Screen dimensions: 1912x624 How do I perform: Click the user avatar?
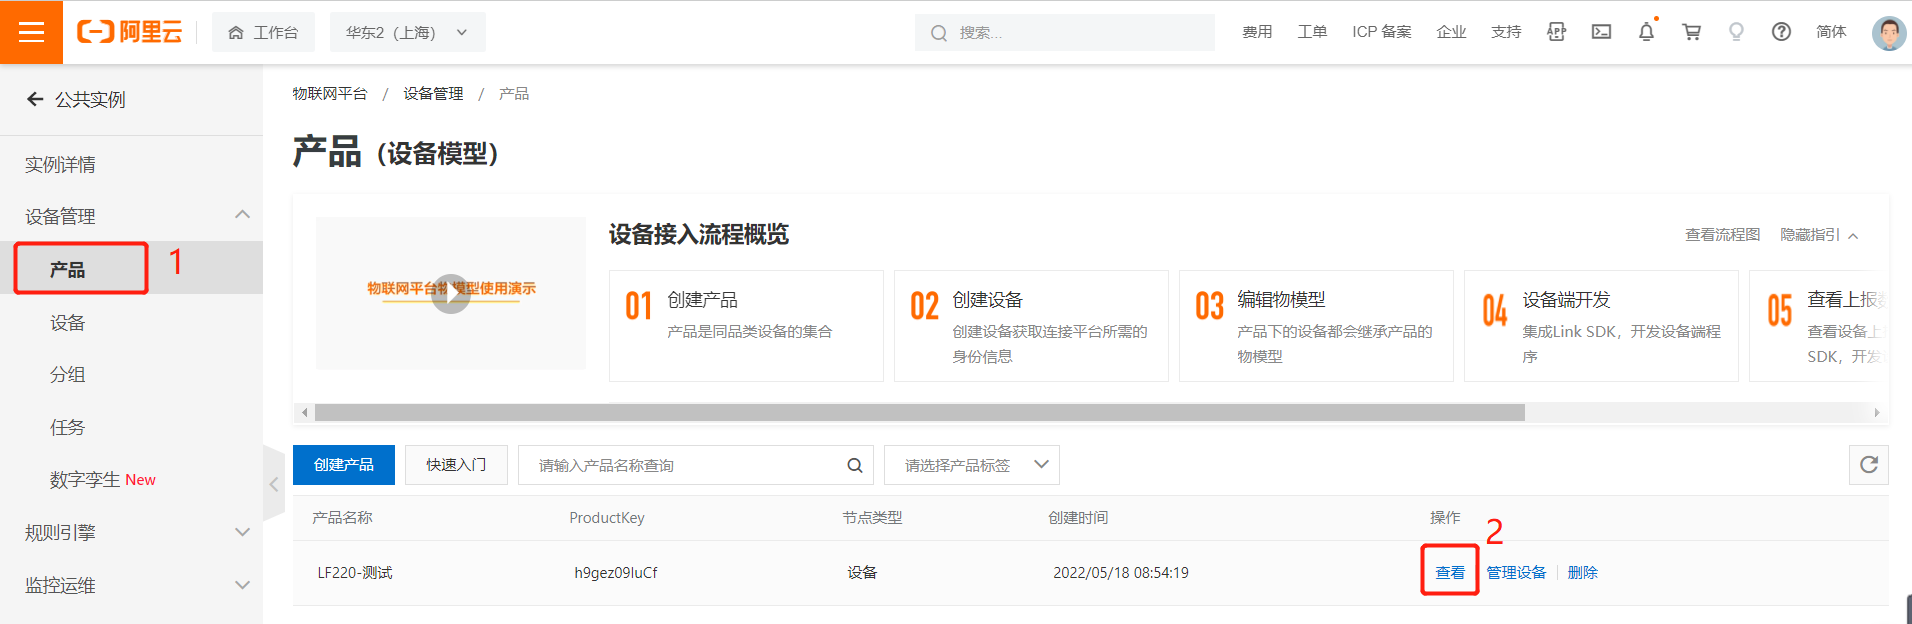click(1888, 32)
